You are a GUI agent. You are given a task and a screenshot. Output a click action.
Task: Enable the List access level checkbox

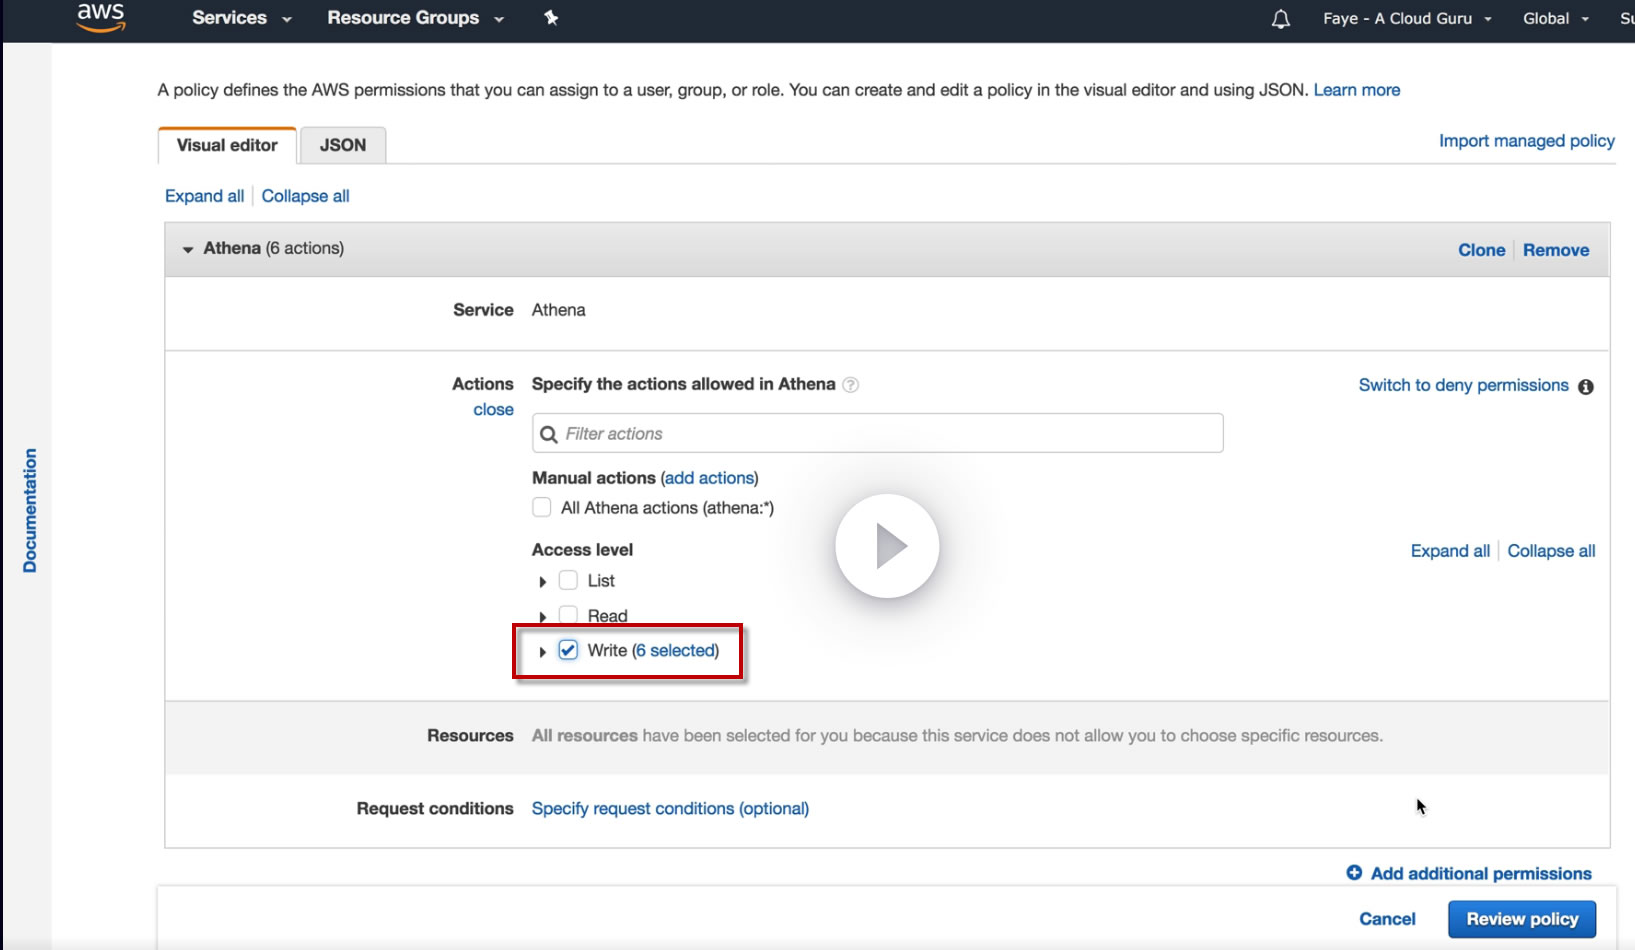tap(568, 581)
